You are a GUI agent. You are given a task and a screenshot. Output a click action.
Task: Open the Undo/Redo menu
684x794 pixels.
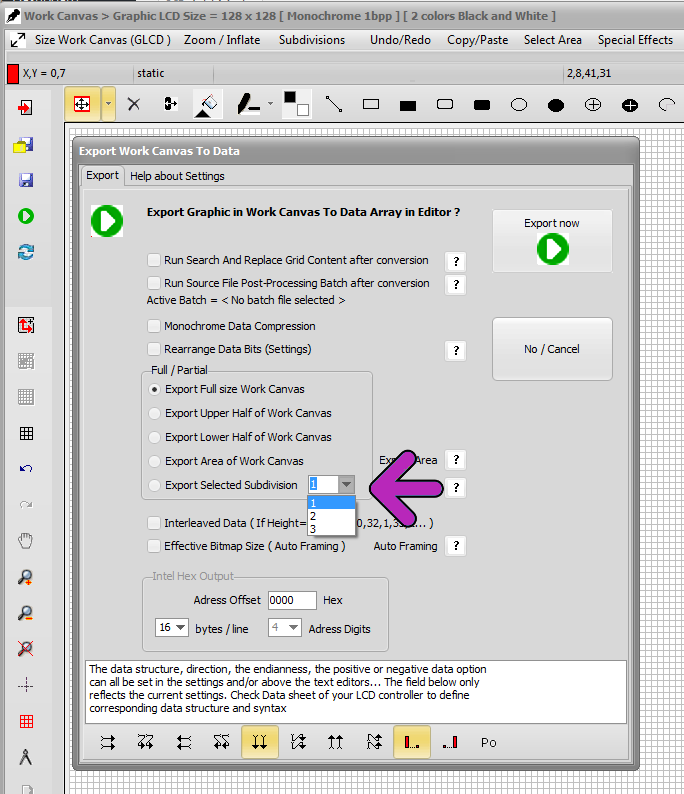pos(400,40)
